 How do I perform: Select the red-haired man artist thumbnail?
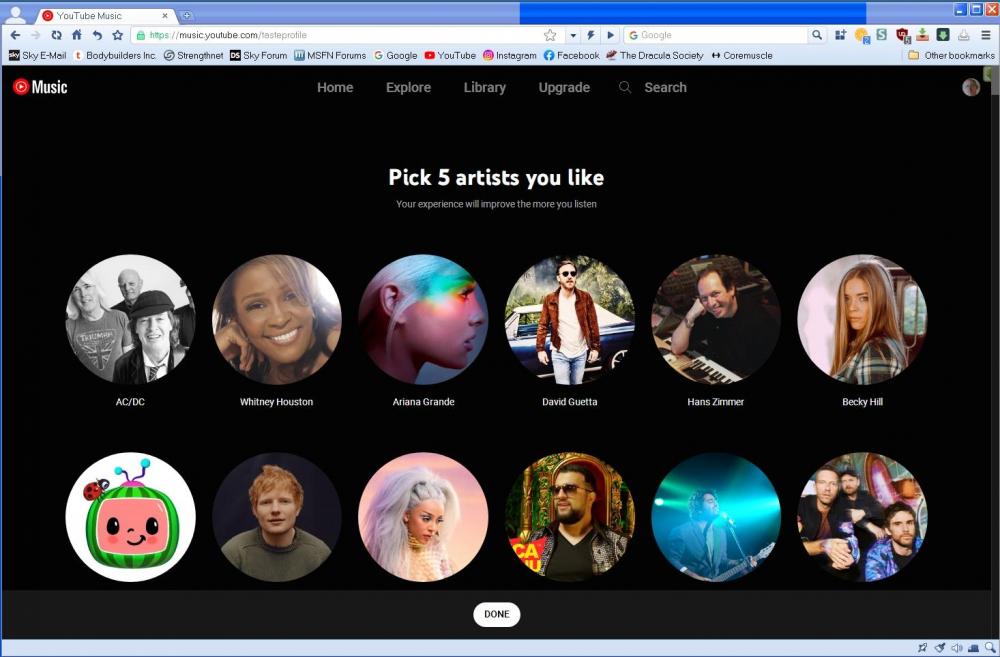pyautogui.click(x=276, y=517)
